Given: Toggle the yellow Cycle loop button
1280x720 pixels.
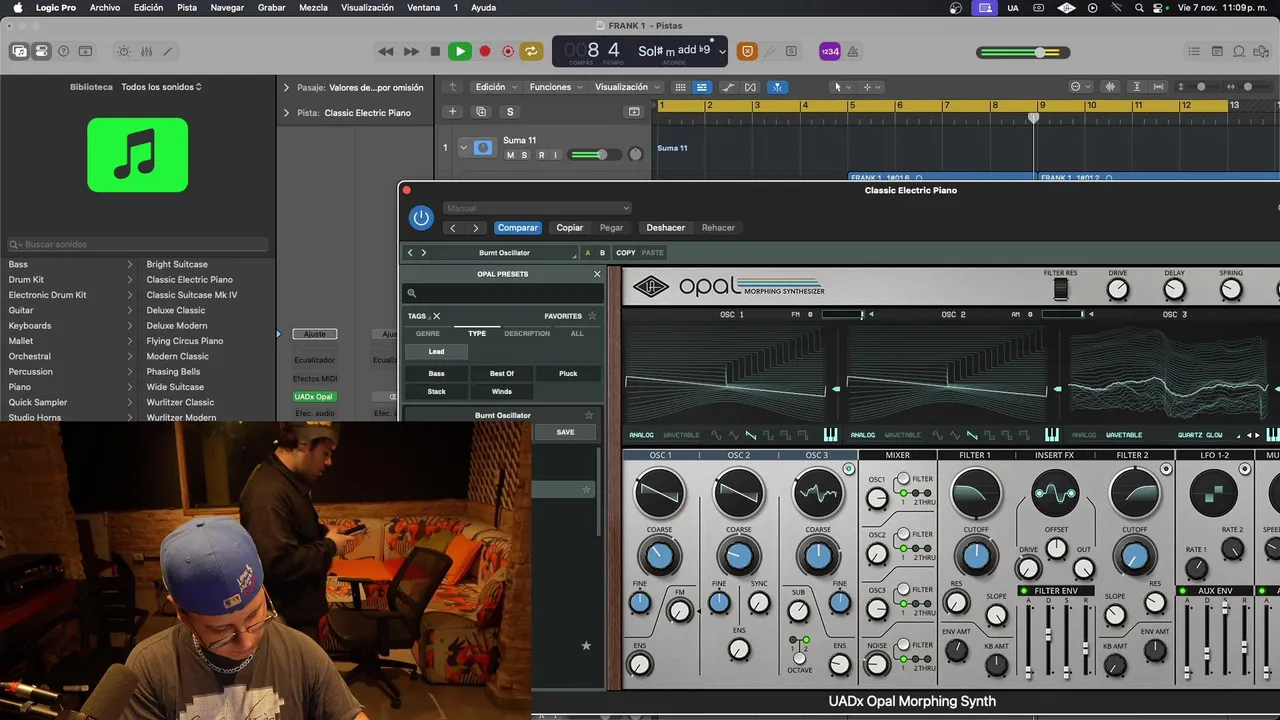Looking at the screenshot, I should pyautogui.click(x=531, y=51).
